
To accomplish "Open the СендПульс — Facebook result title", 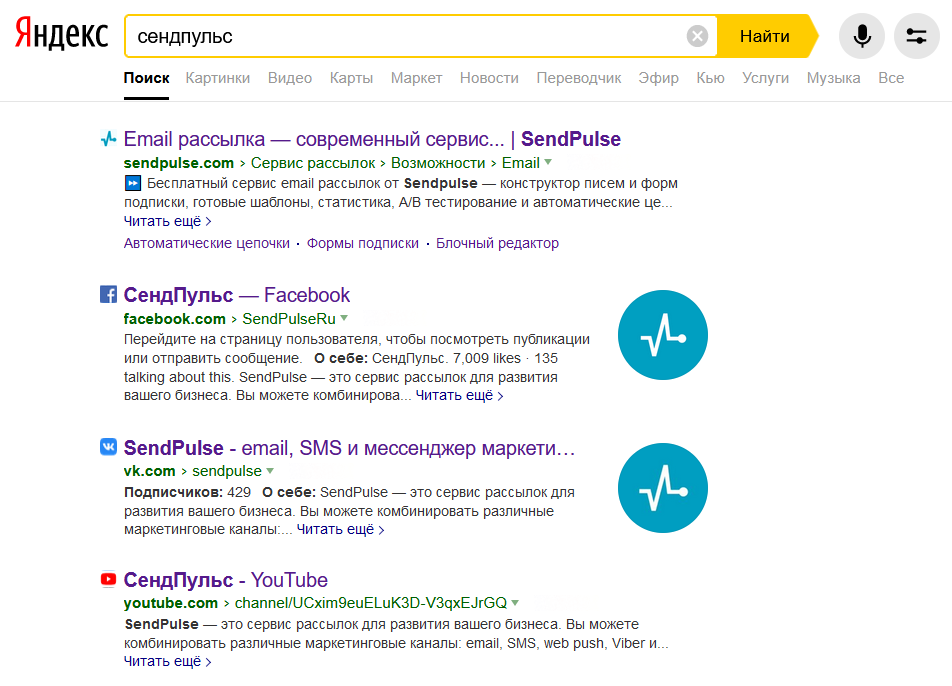I will [237, 295].
